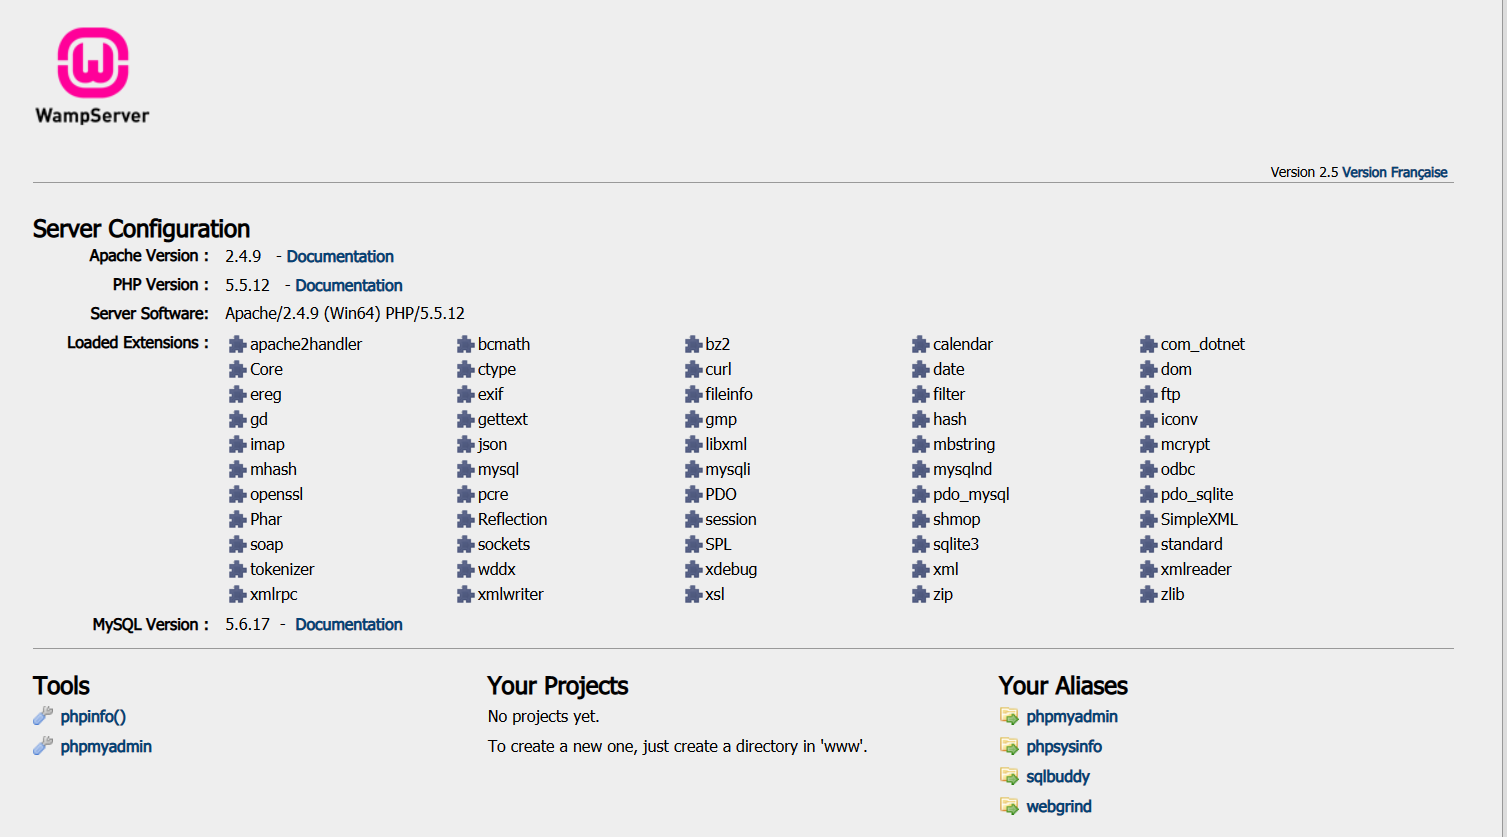Viewport: 1507px width, 837px height.
Task: Open MySQL Documentation link
Action: [349, 624]
